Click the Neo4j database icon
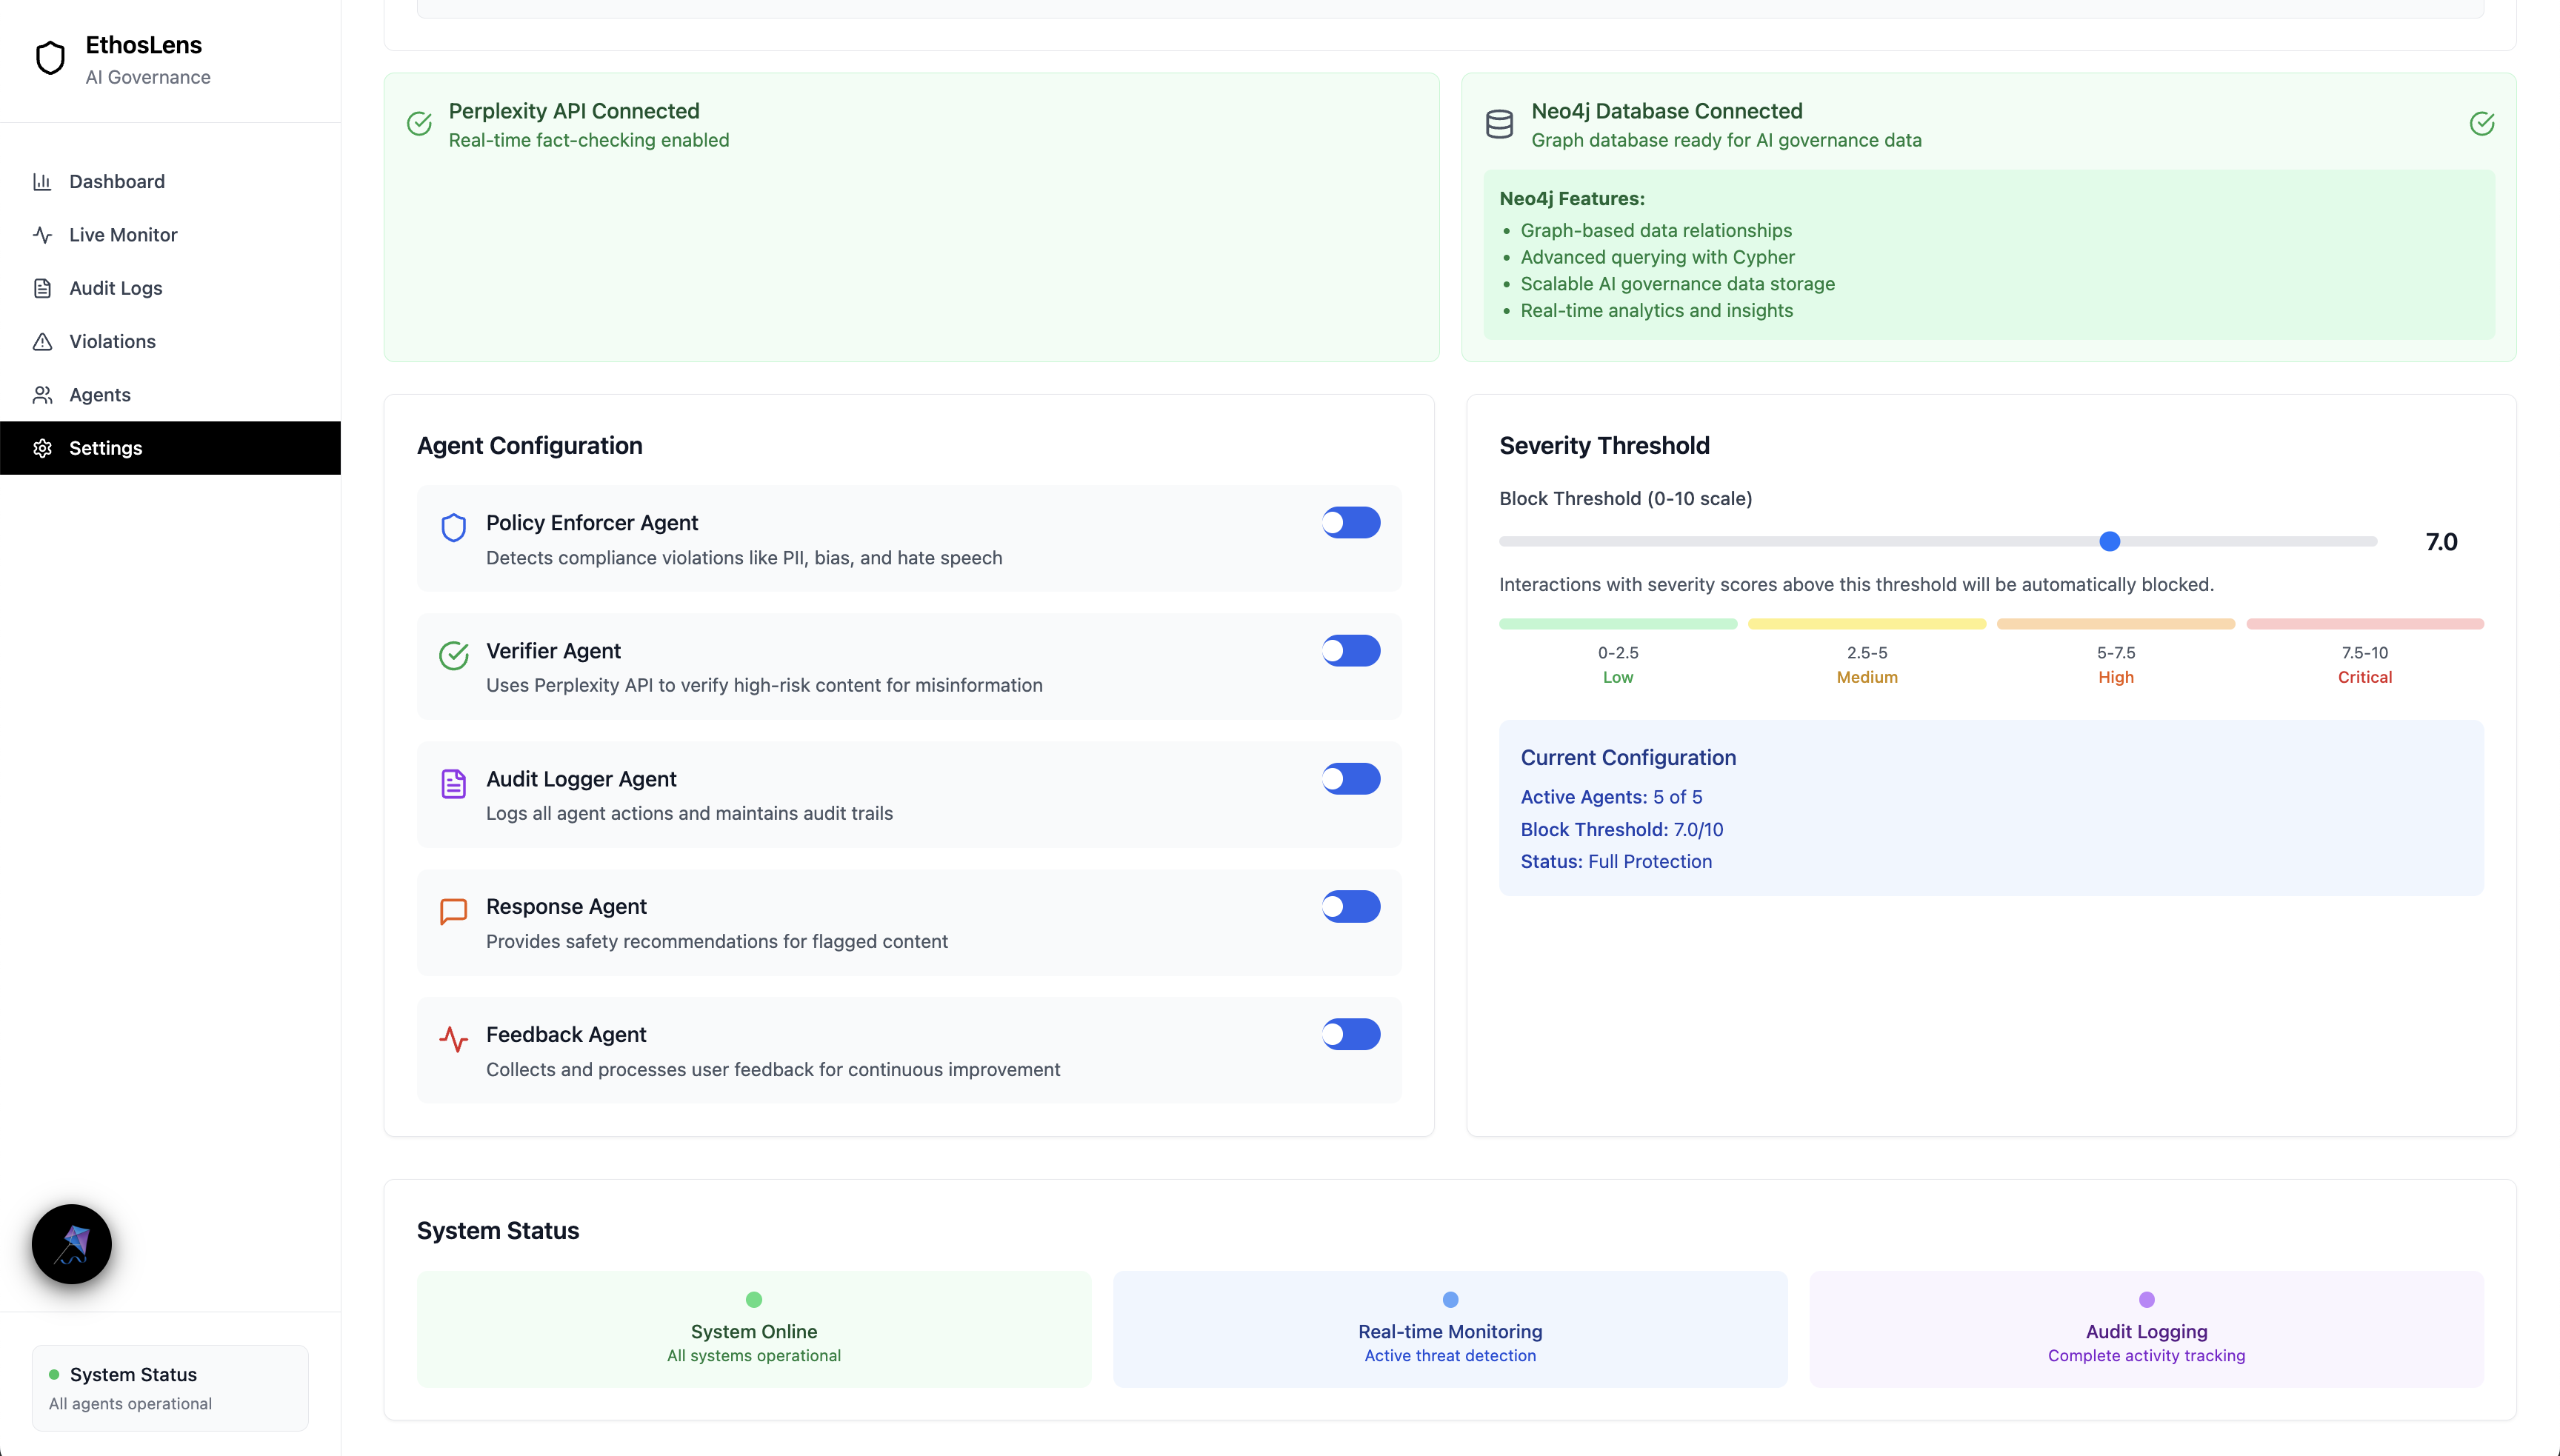The width and height of the screenshot is (2560, 1456). (x=1499, y=124)
